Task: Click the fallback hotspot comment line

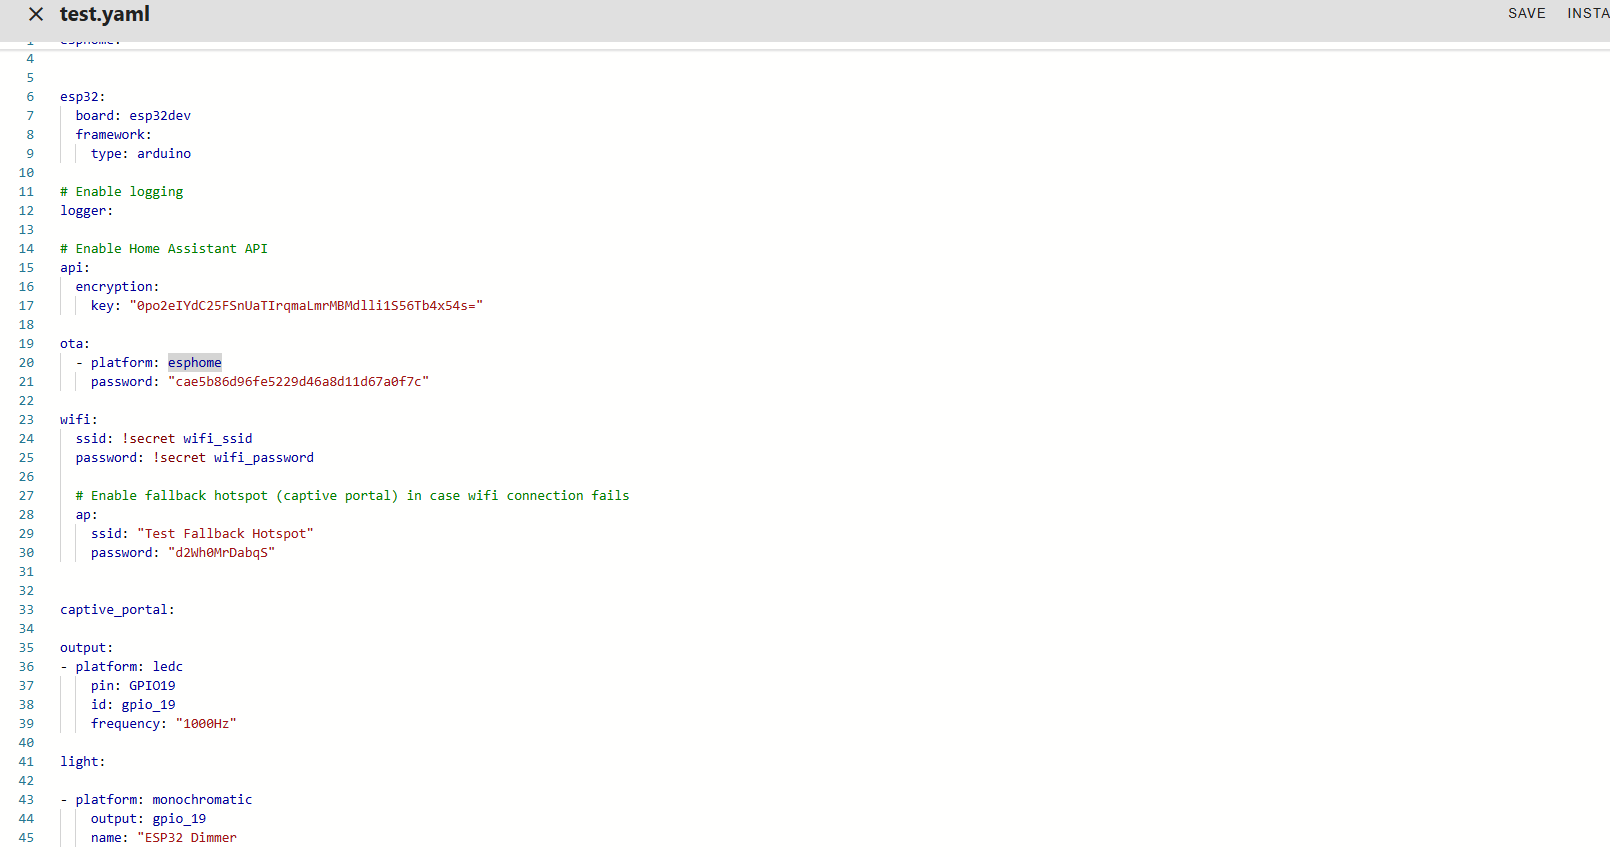Action: point(353,496)
